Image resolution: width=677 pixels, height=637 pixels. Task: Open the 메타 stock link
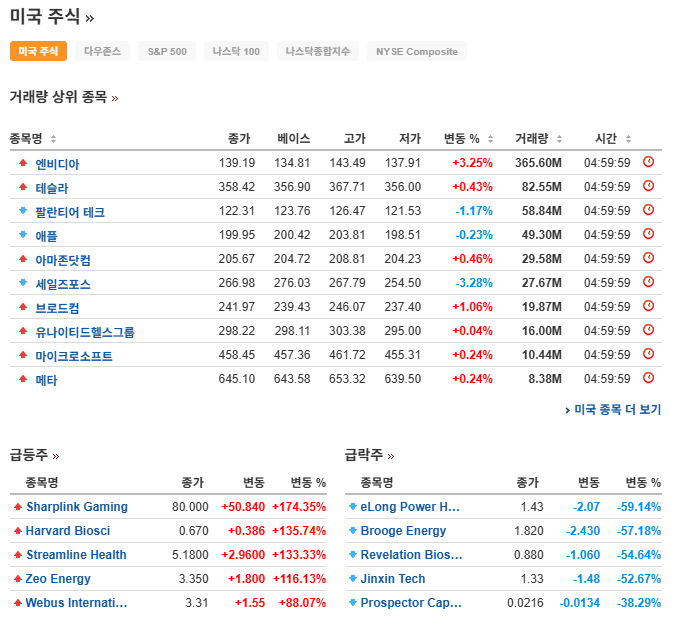pos(46,380)
